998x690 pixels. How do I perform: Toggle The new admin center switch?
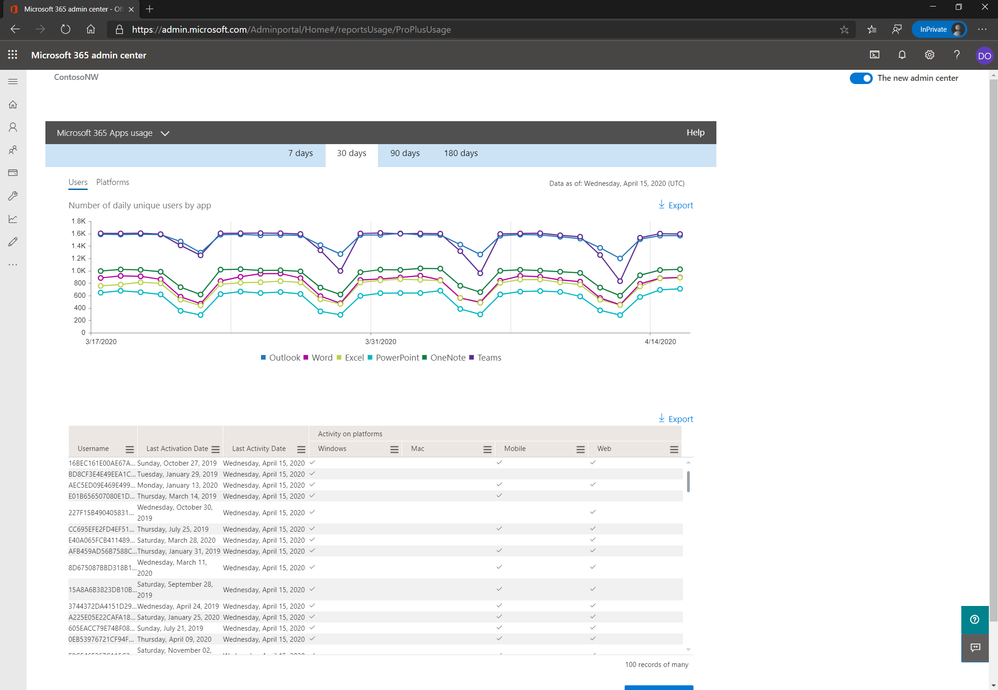pos(861,78)
